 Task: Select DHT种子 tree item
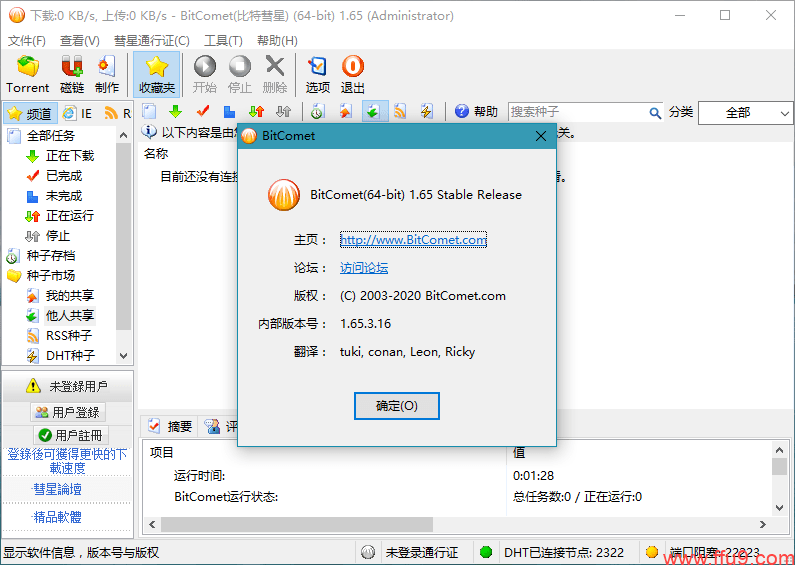(x=70, y=356)
